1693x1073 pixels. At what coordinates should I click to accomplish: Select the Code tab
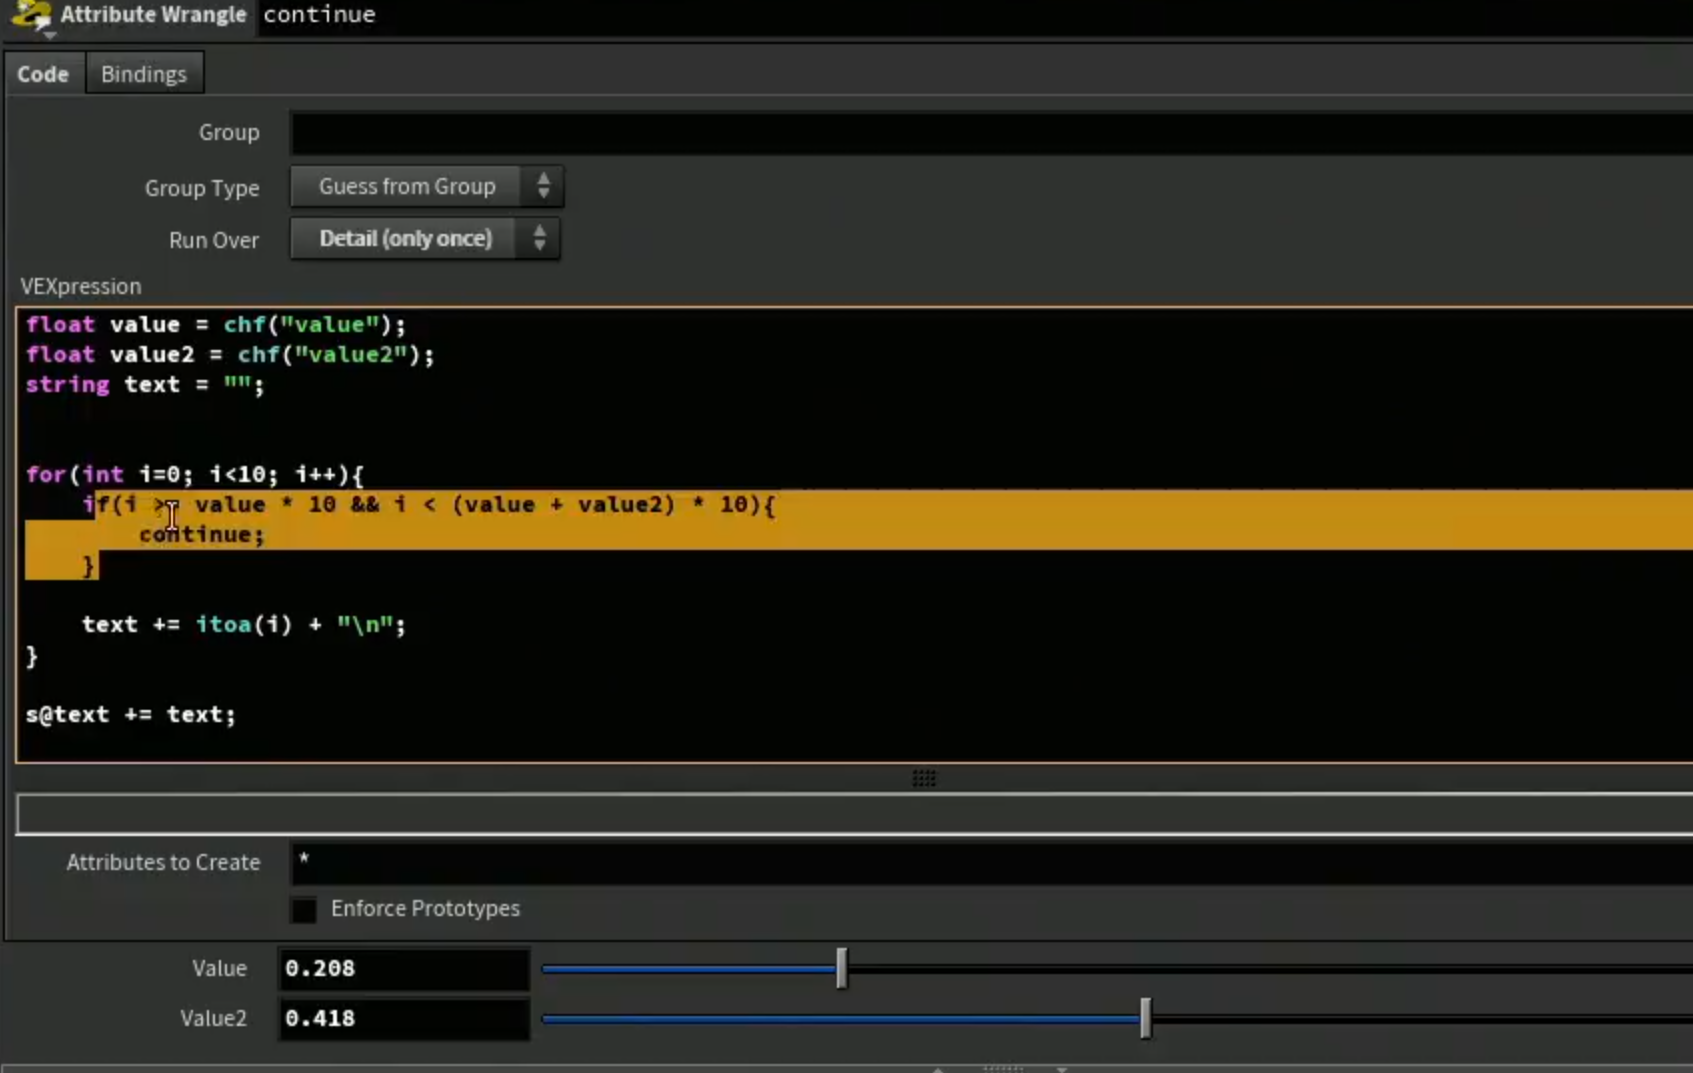43,74
